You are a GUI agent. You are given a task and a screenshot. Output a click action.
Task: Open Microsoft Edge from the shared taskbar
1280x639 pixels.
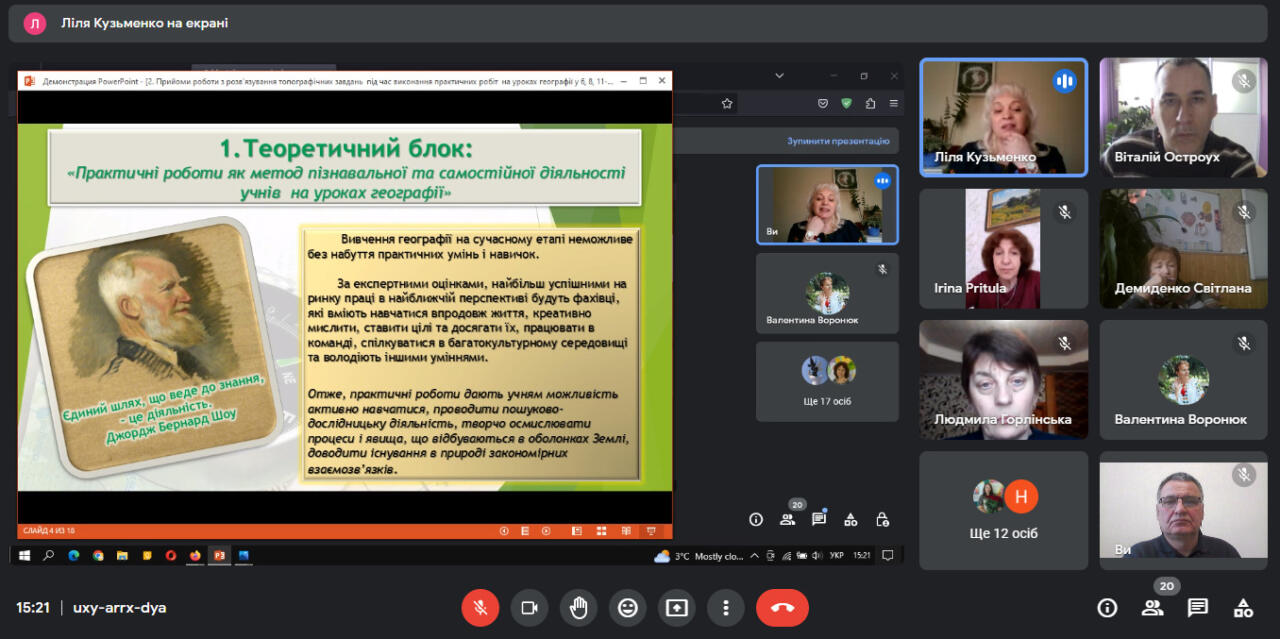74,555
